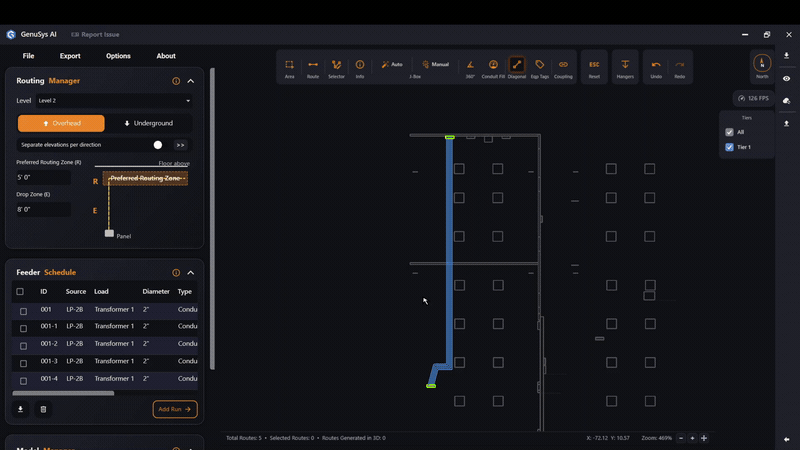Click the Load column header
Image resolution: width=800 pixels, height=450 pixels.
(101, 292)
